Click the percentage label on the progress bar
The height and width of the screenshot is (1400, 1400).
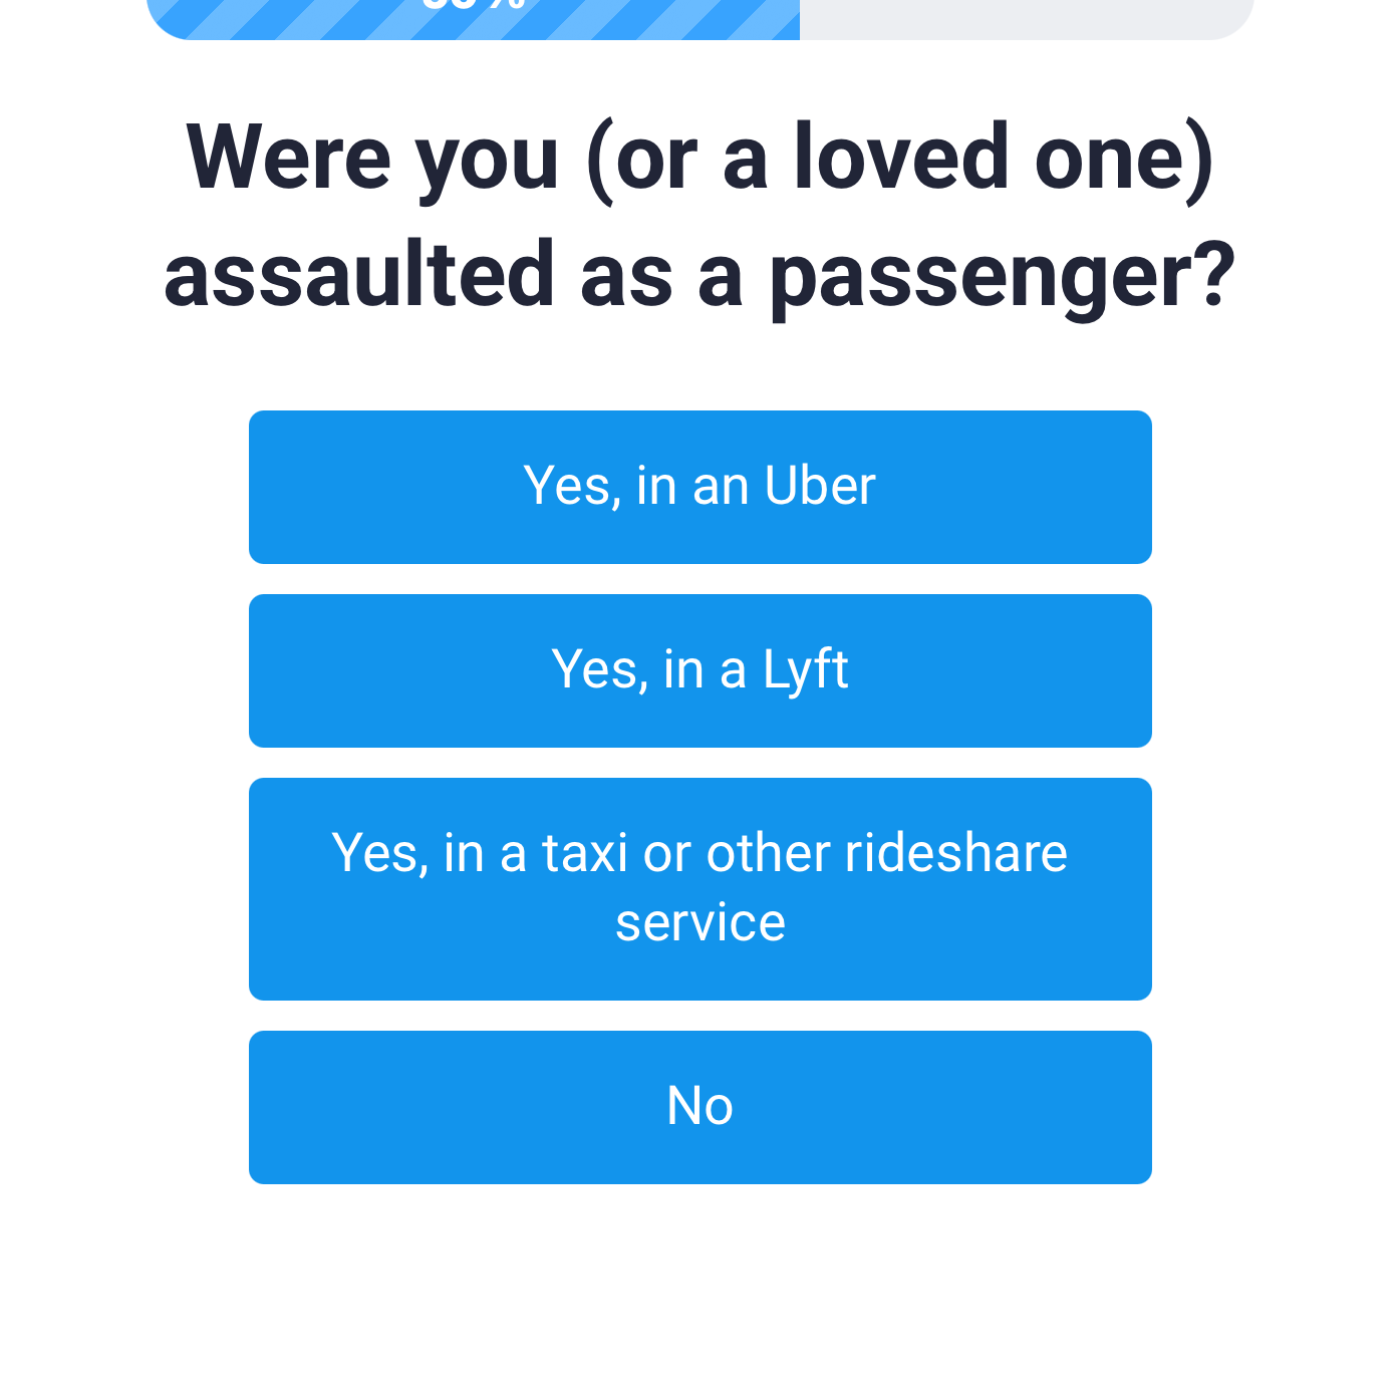click(x=473, y=4)
